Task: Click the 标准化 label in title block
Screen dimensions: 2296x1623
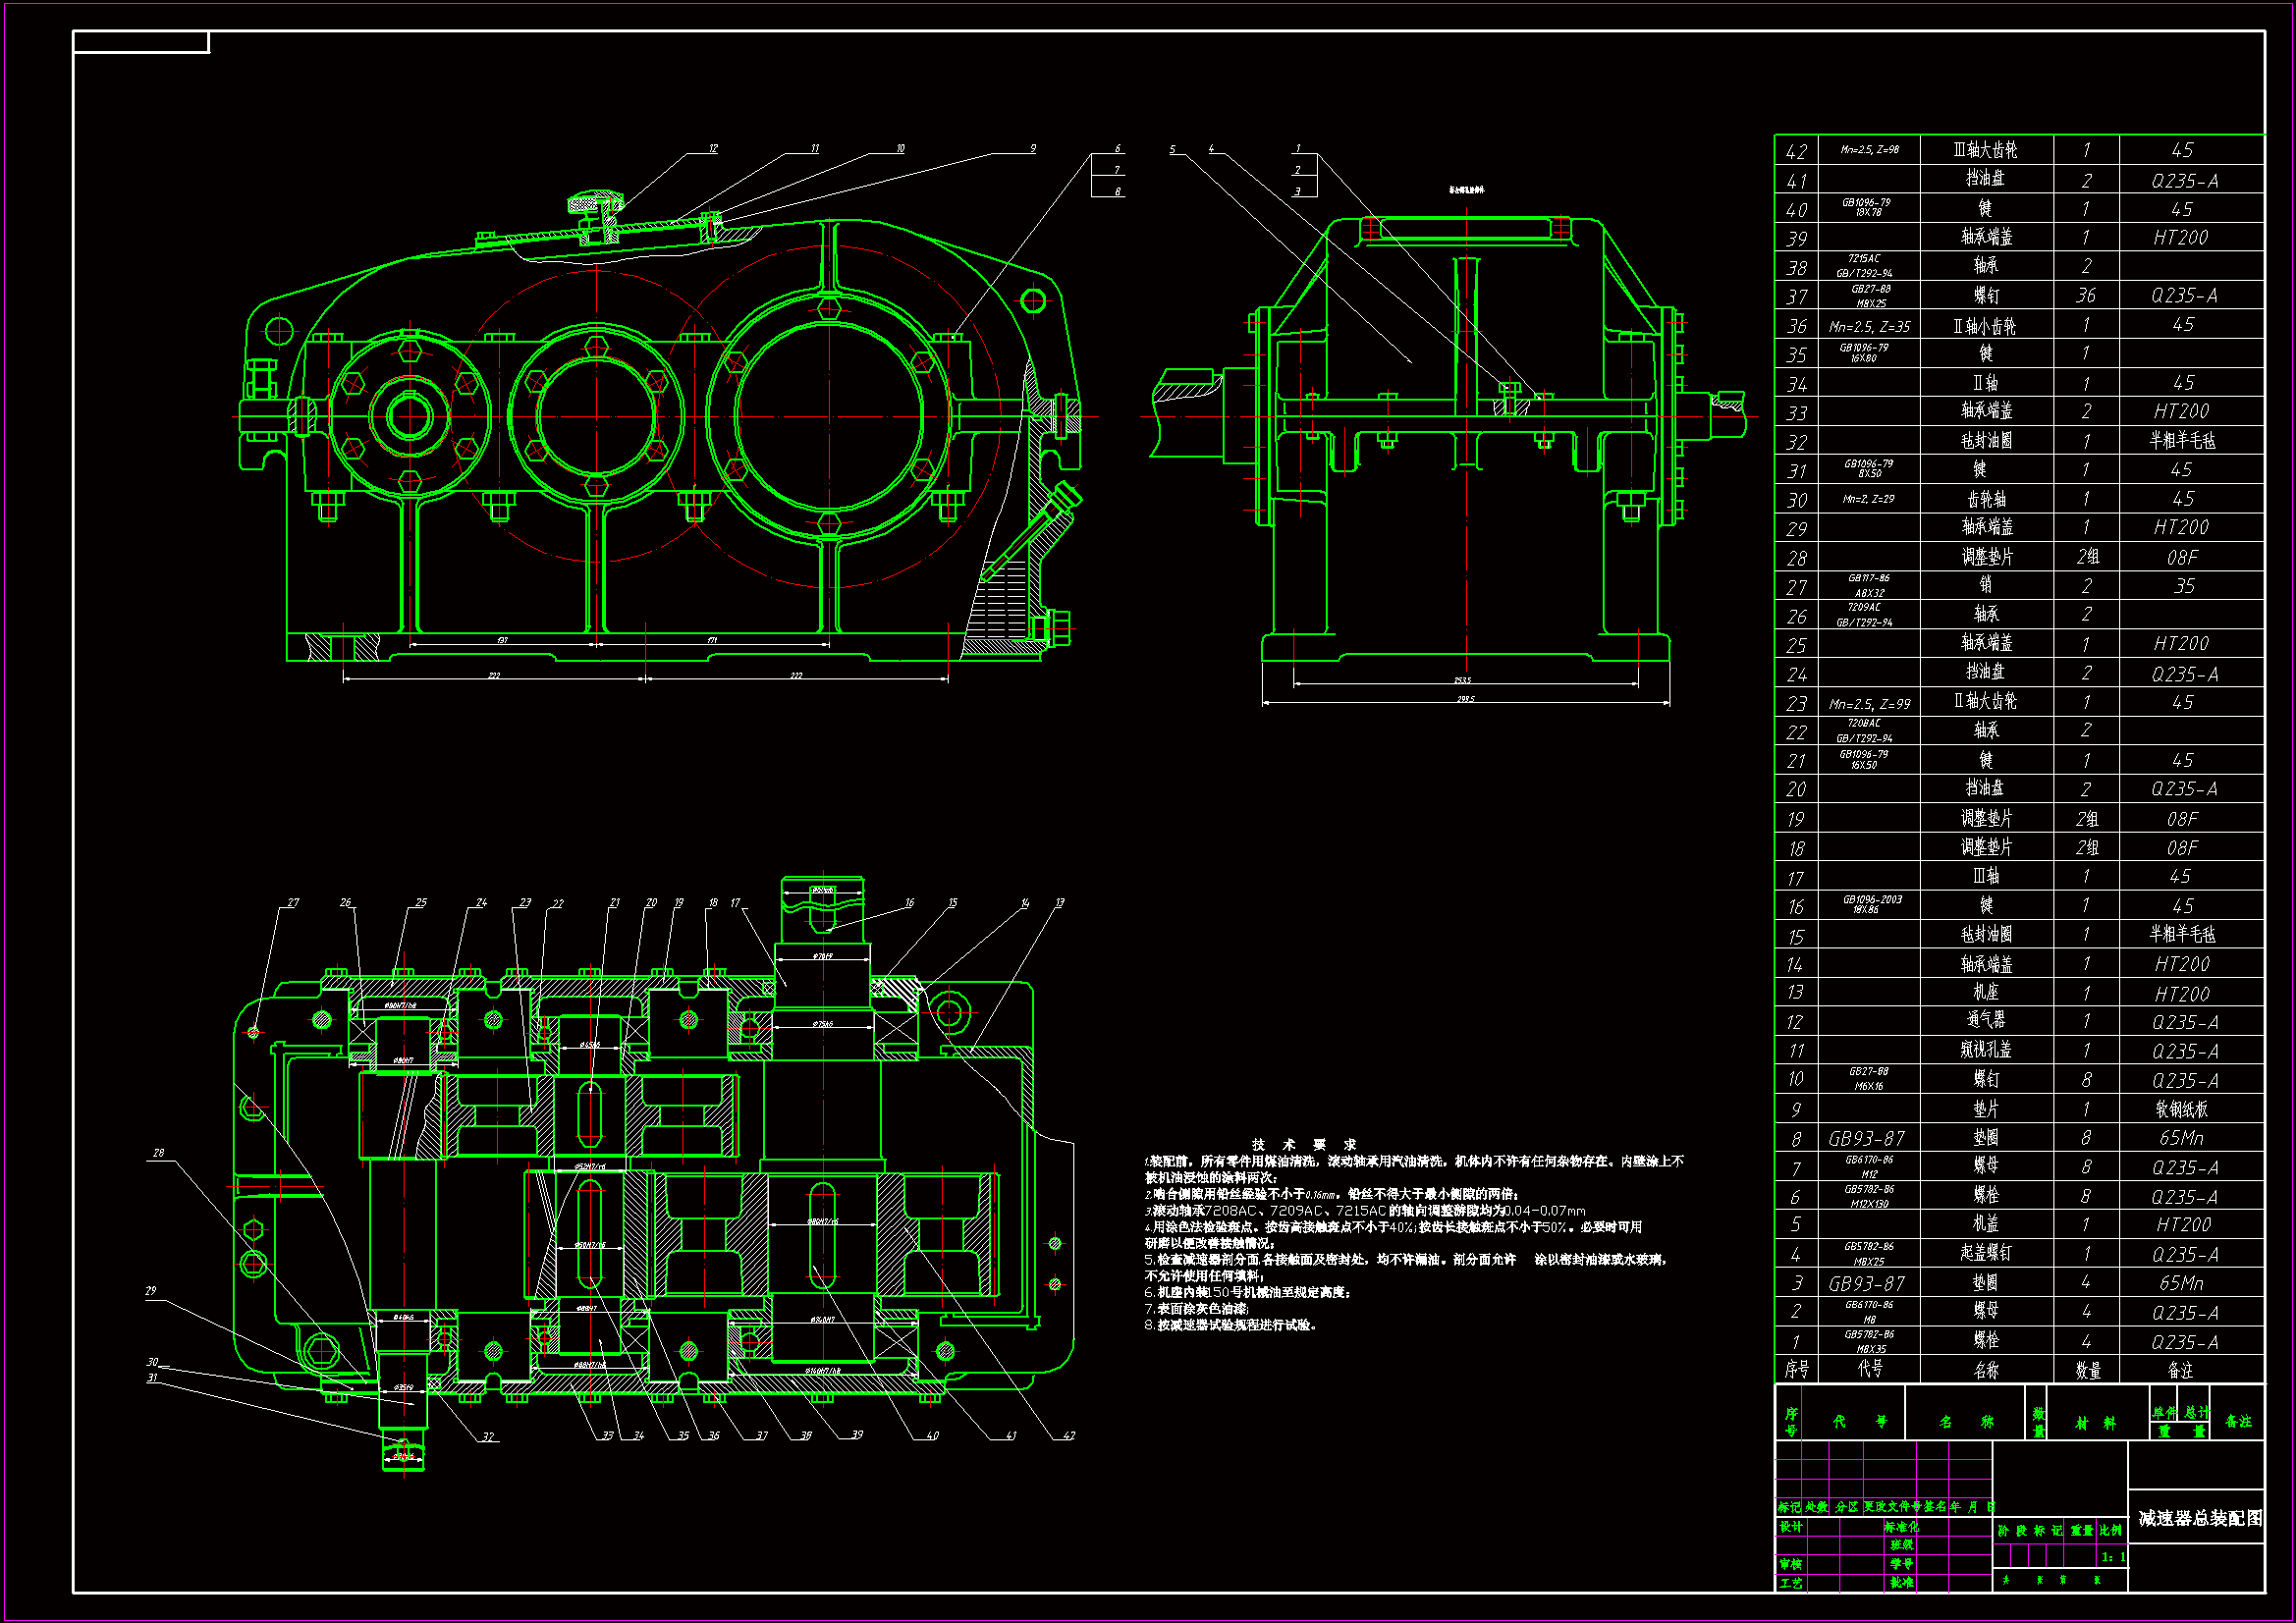Action: pos(1901,1527)
